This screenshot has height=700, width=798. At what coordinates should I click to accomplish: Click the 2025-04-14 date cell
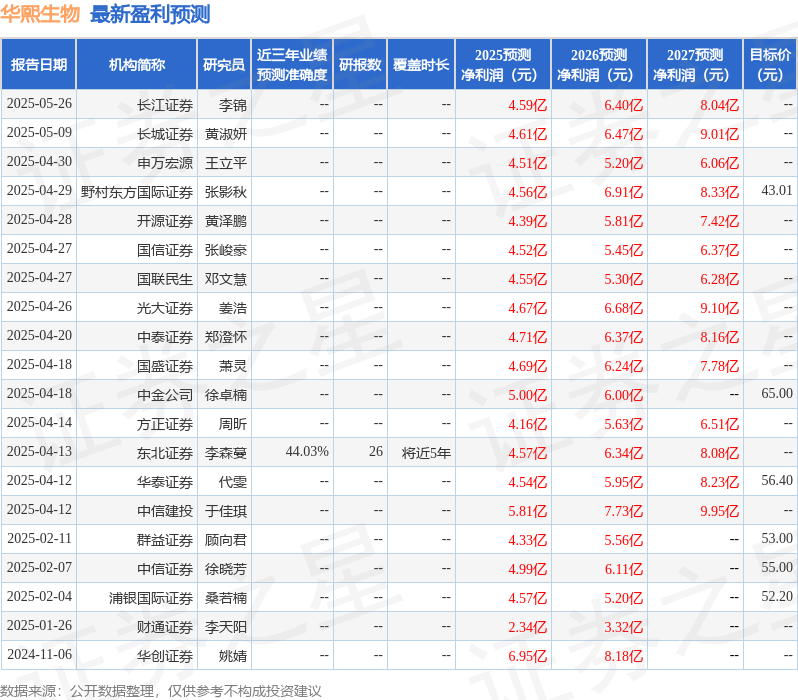click(39, 423)
